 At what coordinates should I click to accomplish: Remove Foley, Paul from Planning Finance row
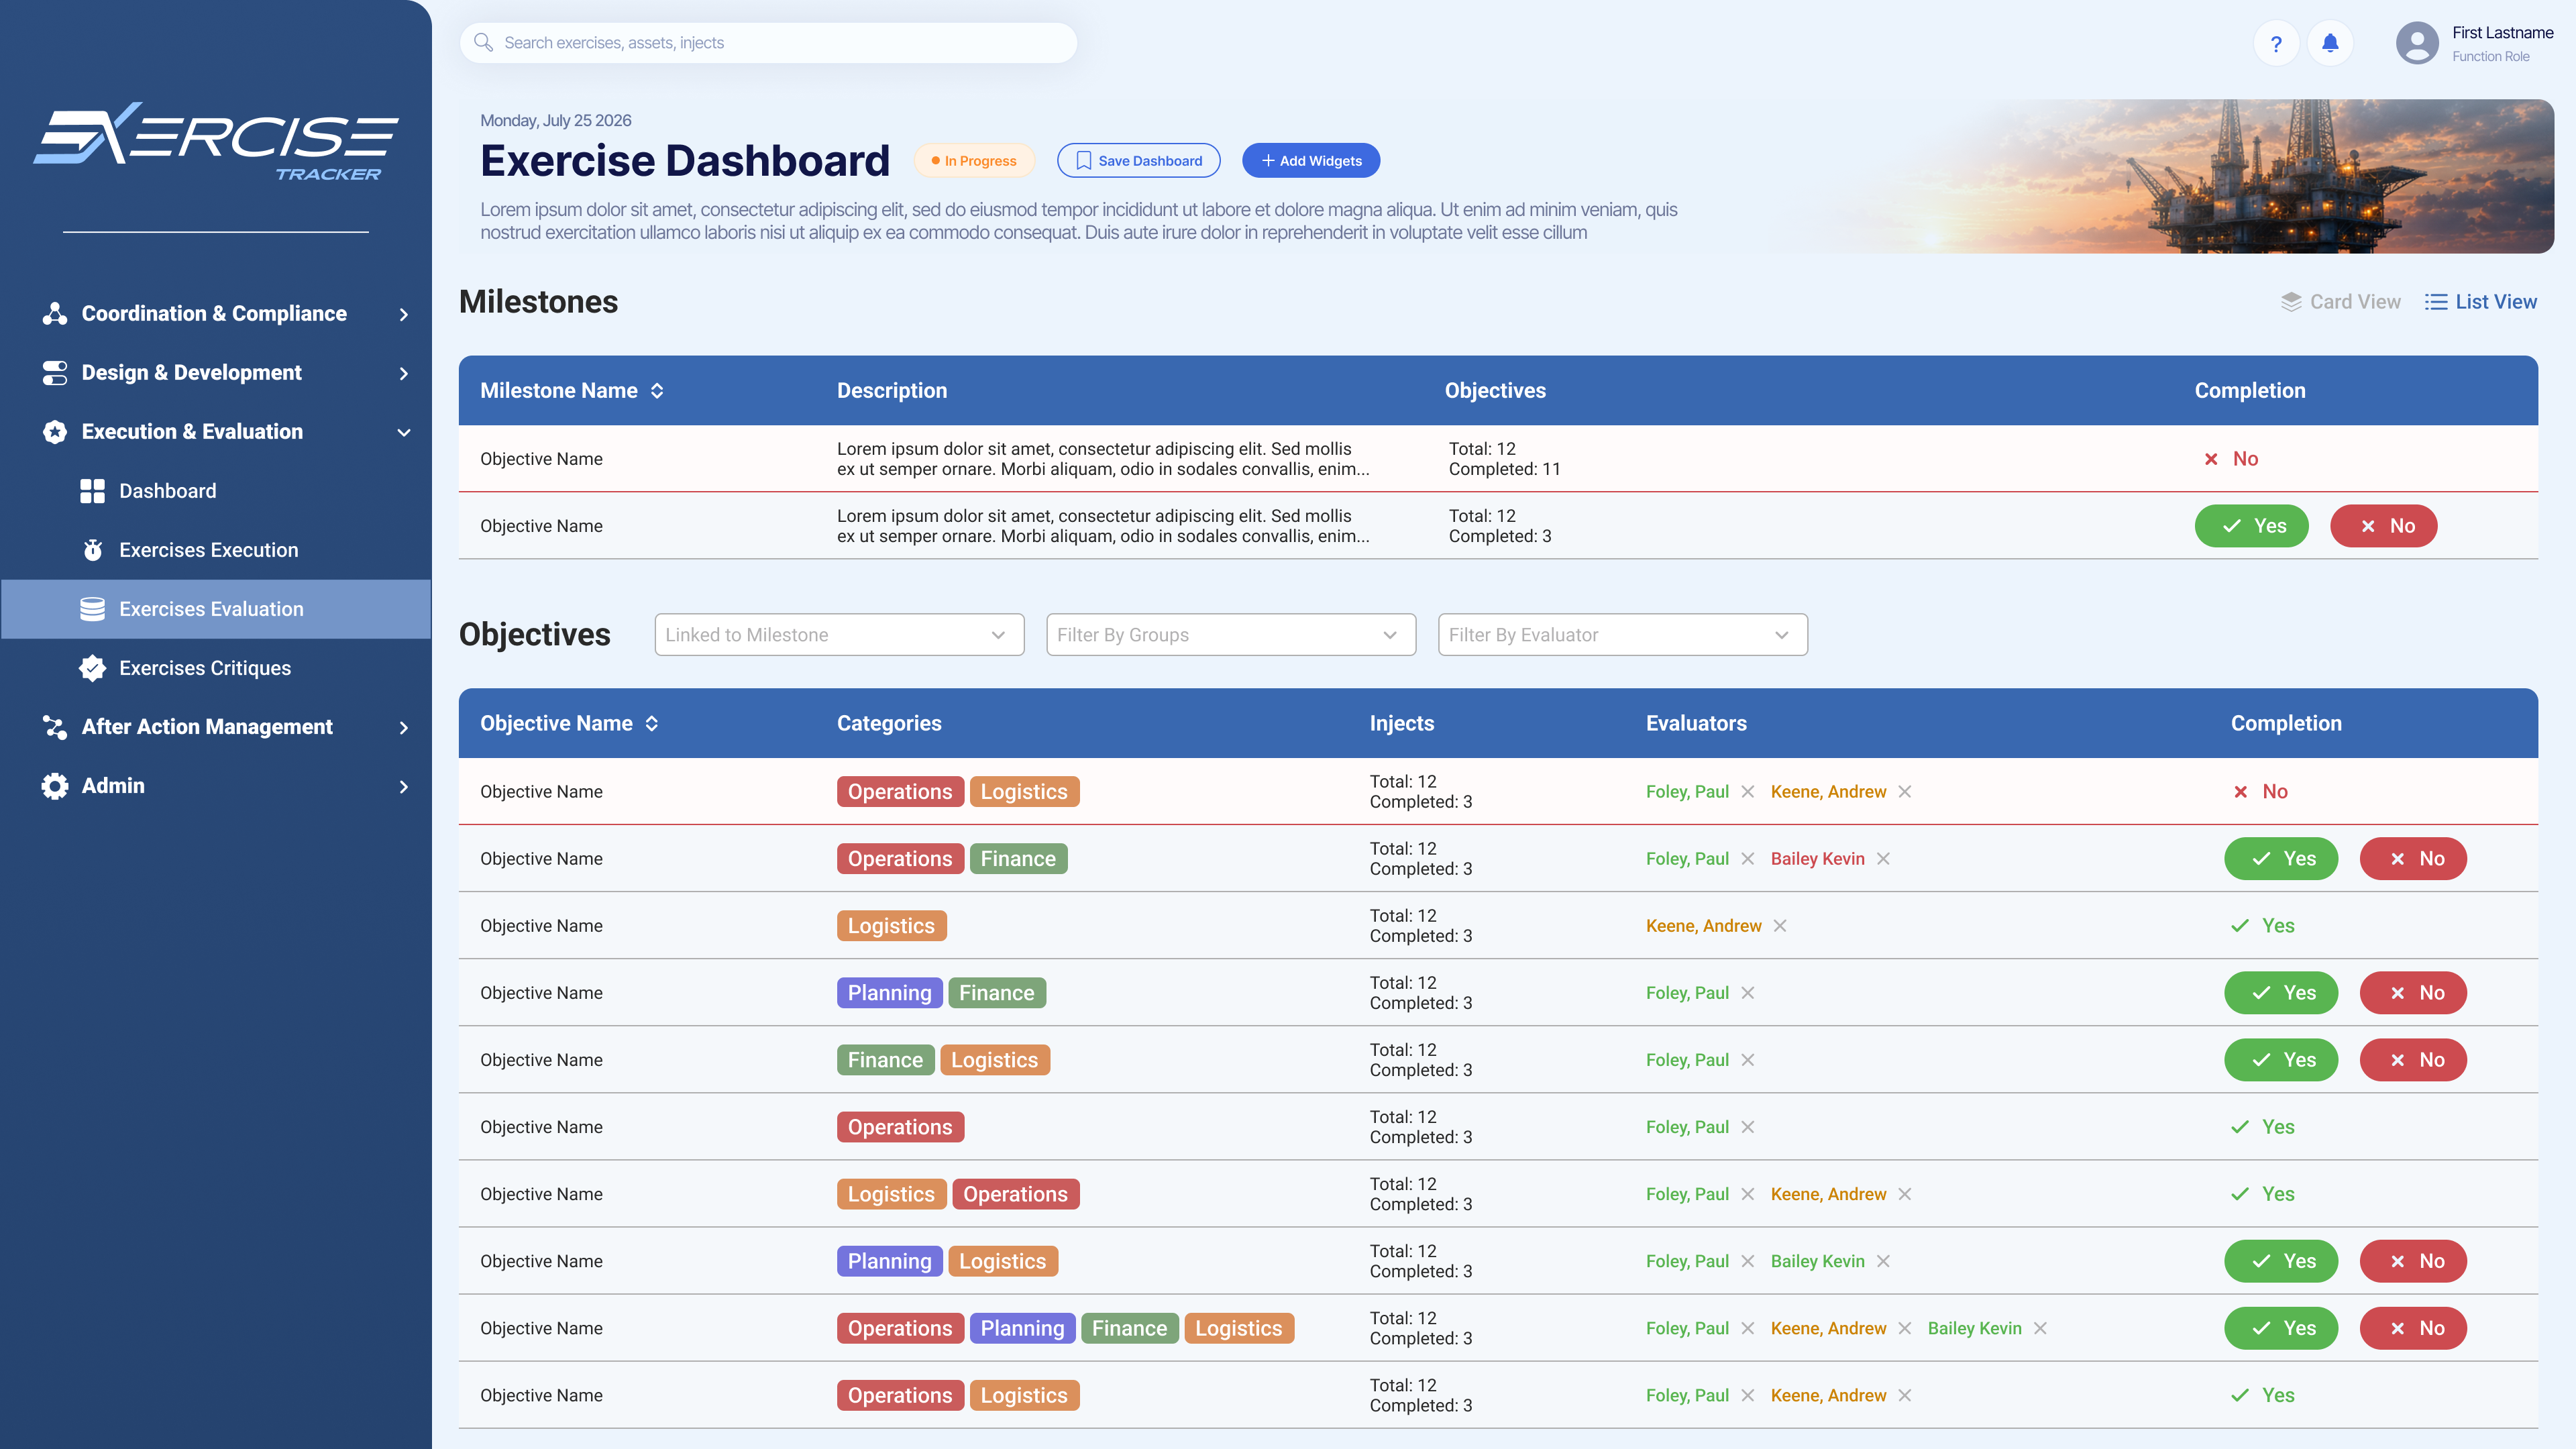tap(1748, 993)
